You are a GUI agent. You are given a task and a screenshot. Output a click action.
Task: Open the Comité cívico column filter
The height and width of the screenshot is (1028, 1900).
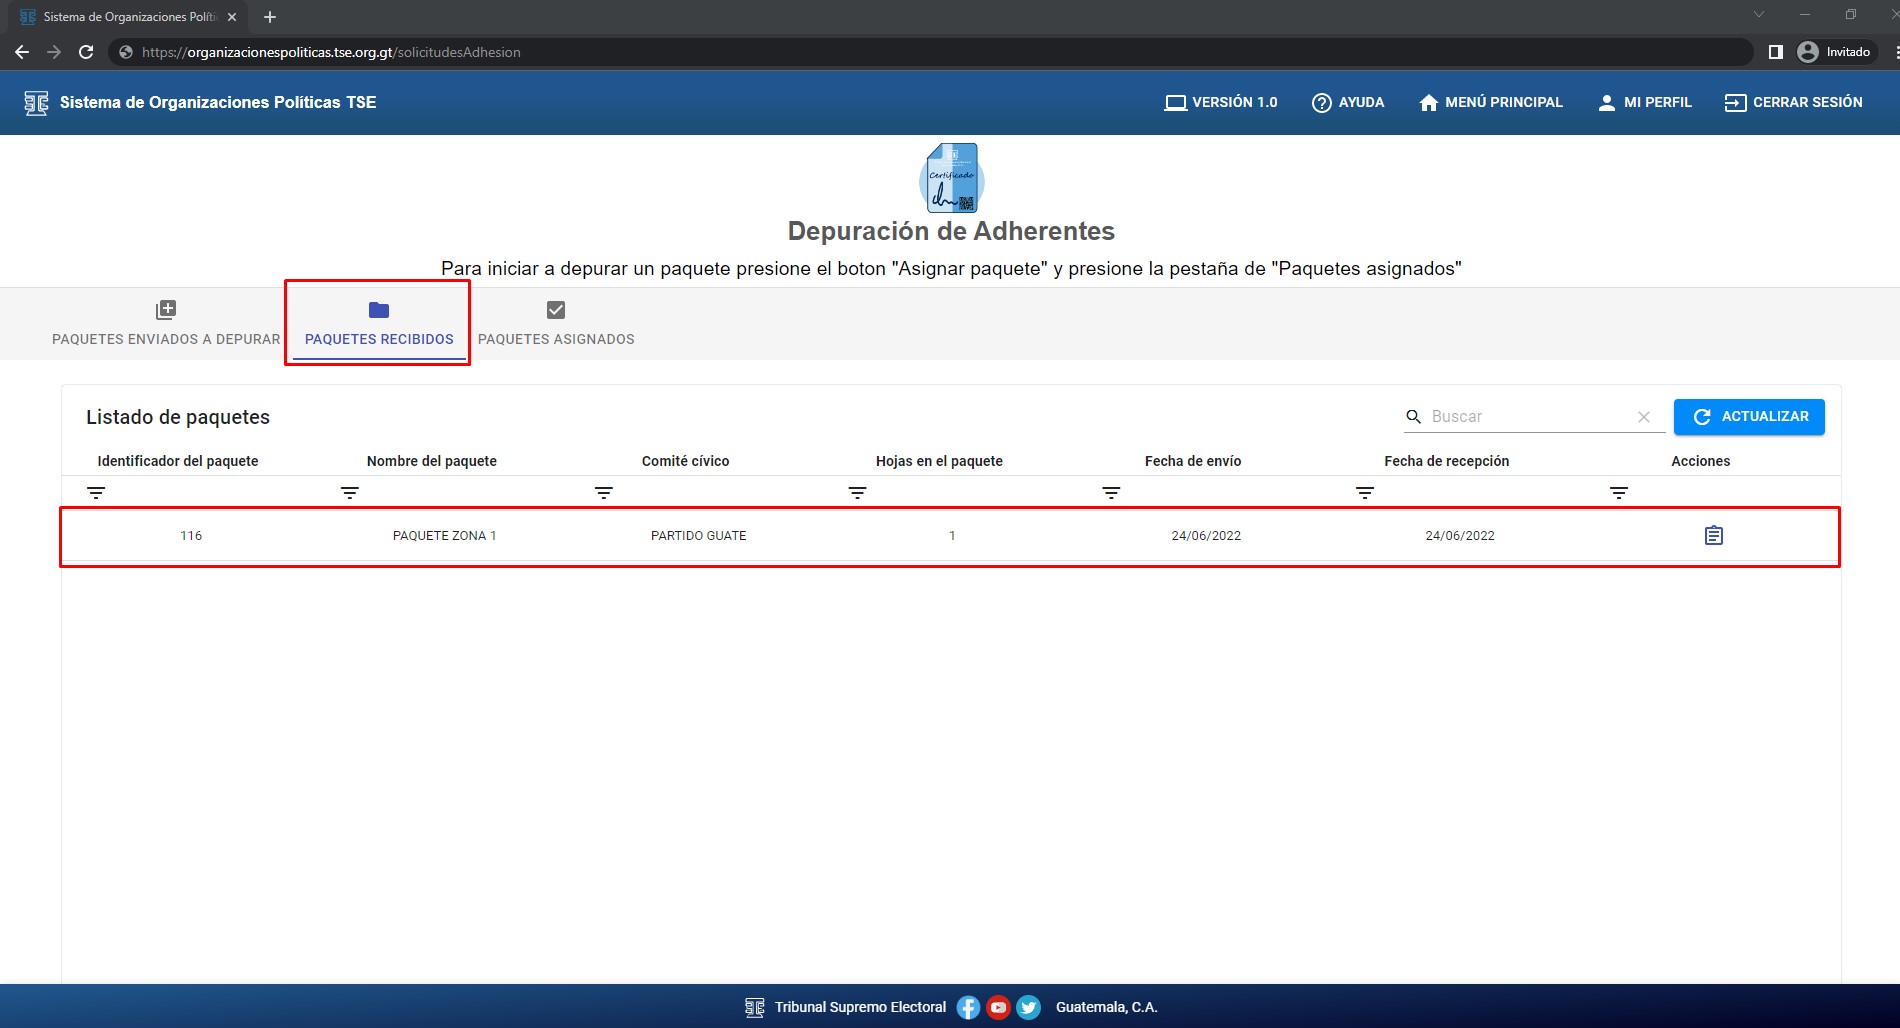tap(602, 492)
